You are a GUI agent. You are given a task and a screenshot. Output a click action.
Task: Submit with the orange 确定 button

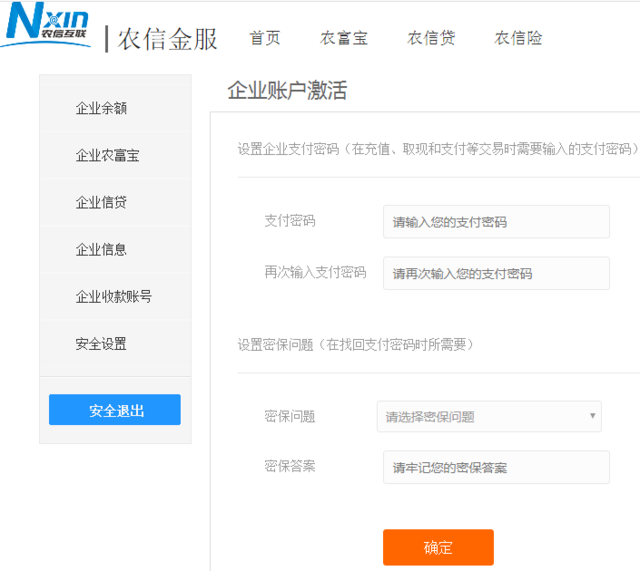438,547
